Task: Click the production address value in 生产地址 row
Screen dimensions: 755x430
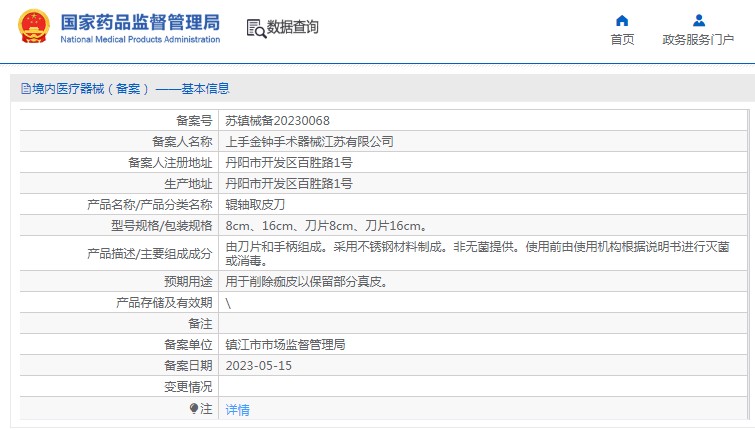Action: pos(289,183)
